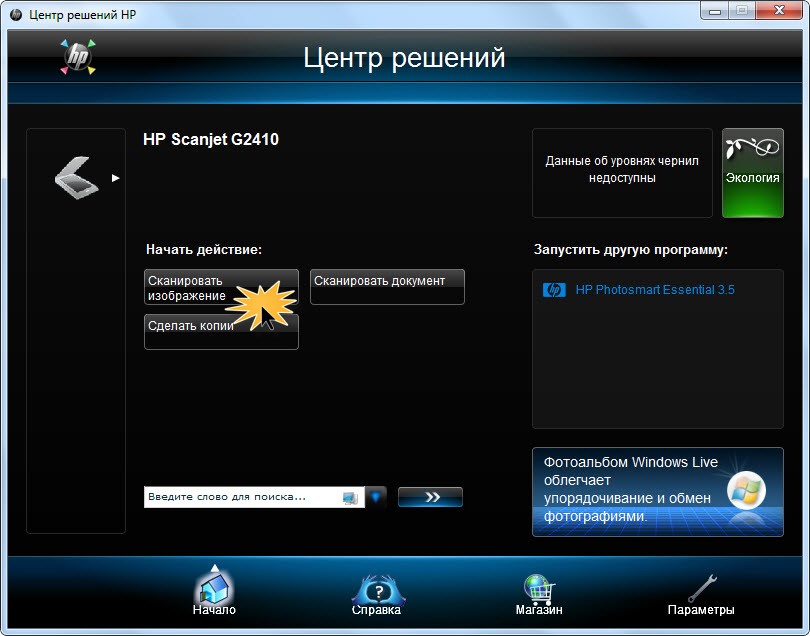Screen dimensions: 810x636
Task: Click the HP logo in the header
Action: [78, 57]
